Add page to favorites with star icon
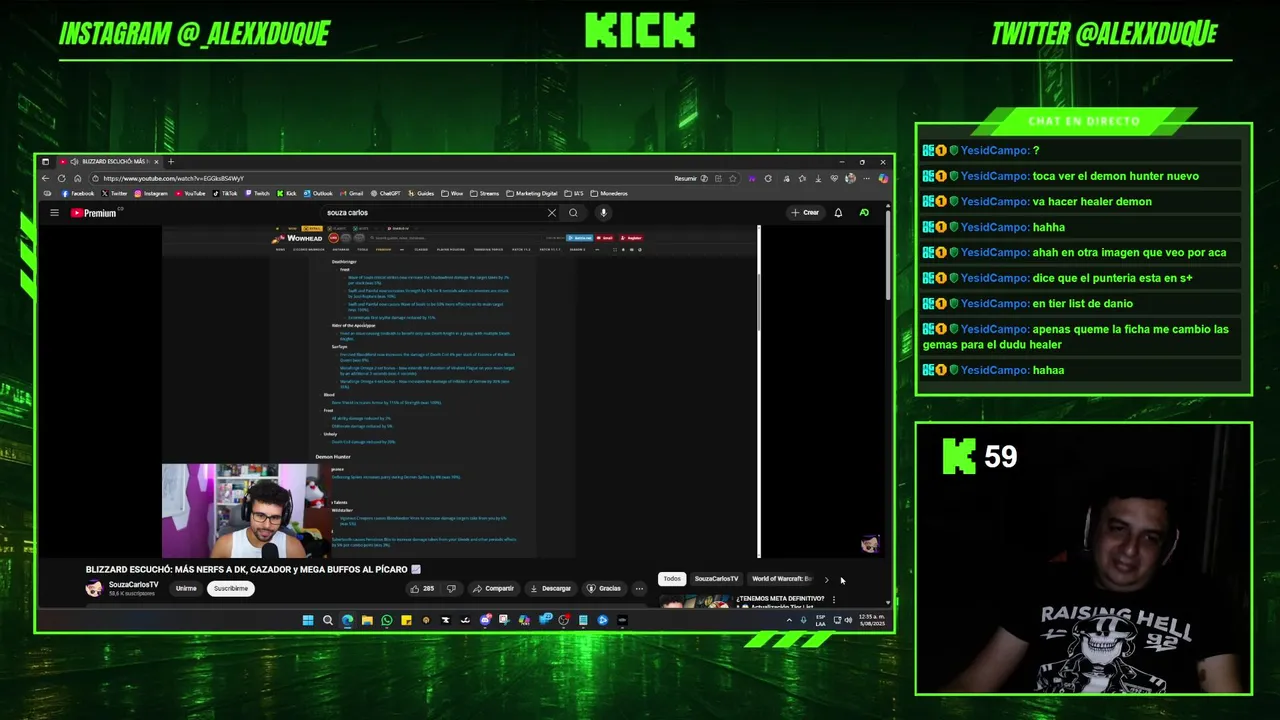This screenshot has width=1280, height=720. (x=733, y=178)
